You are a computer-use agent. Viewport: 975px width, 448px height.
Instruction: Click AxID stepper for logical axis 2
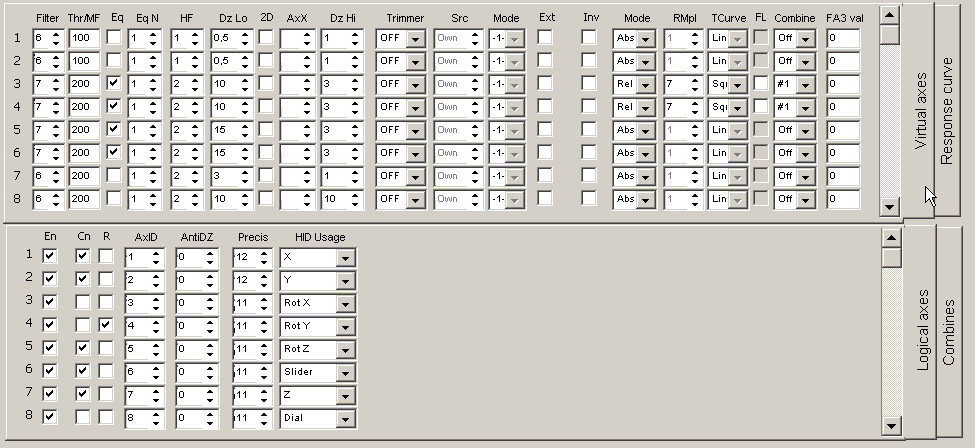tap(156, 281)
